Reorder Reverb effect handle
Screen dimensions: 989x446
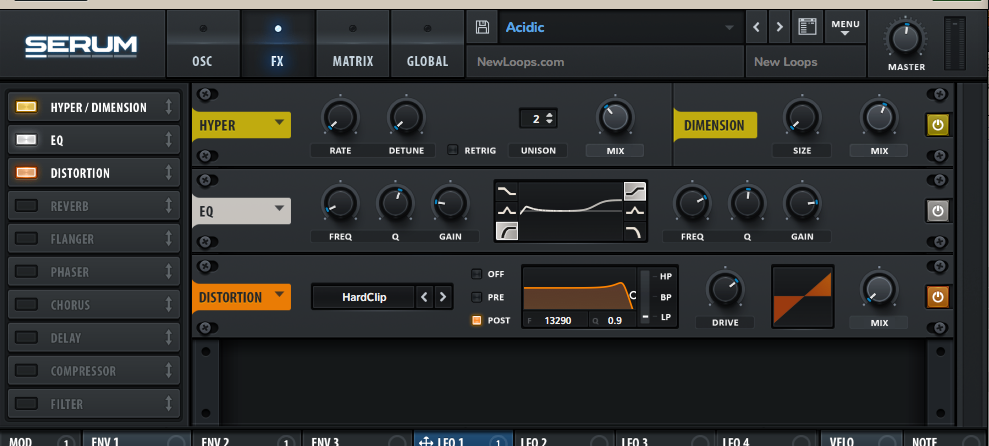[x=168, y=206]
